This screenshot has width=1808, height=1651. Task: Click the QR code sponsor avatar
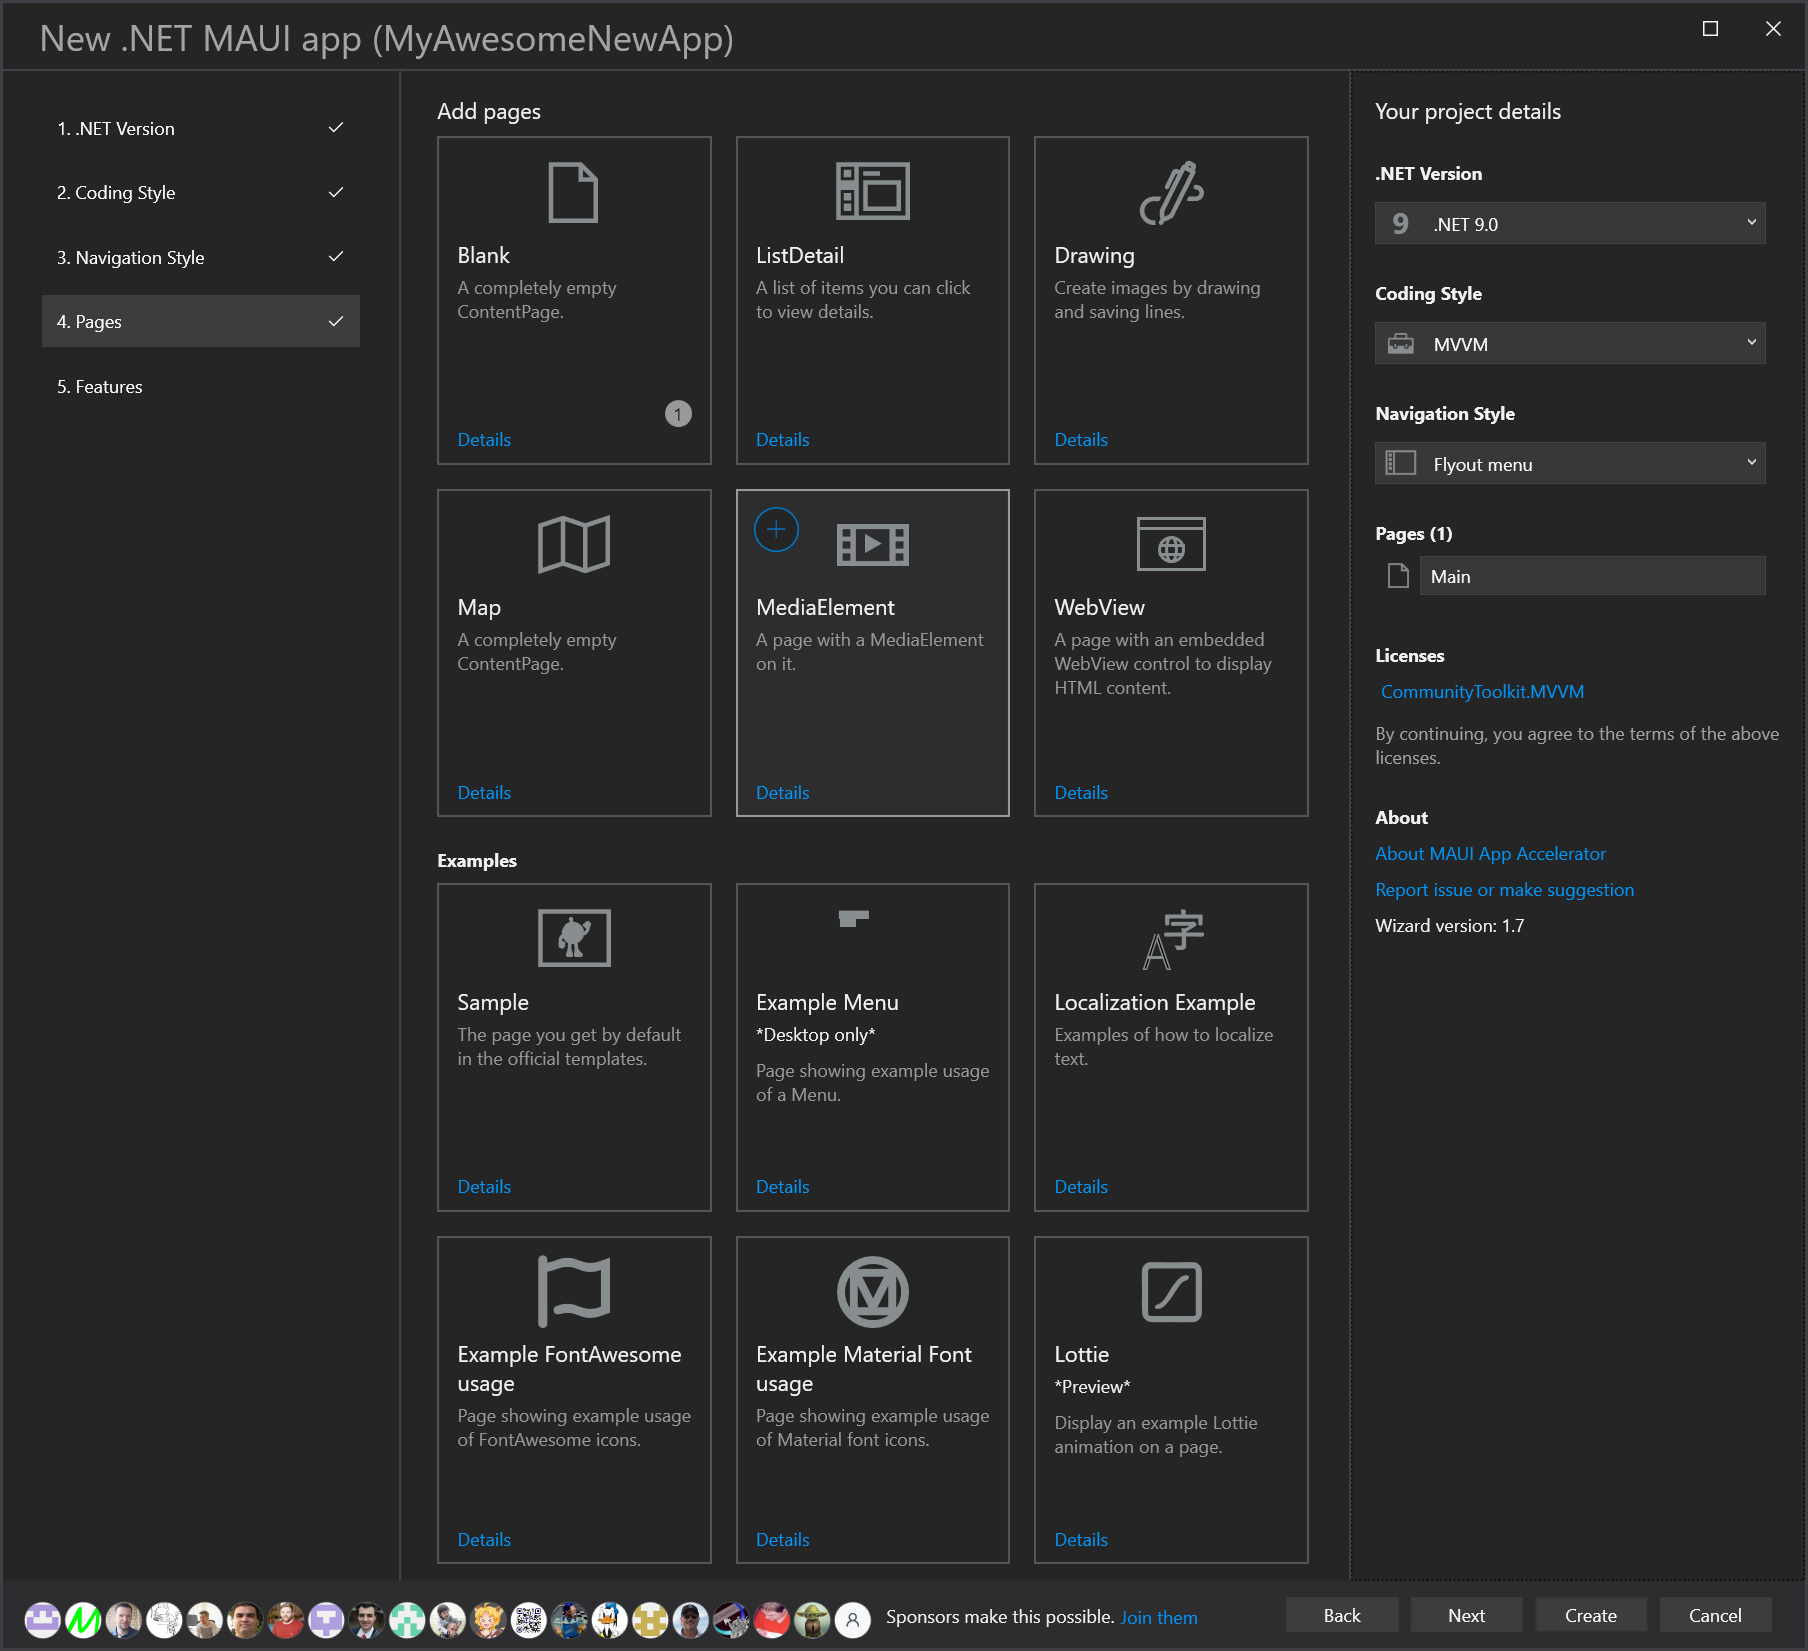tap(529, 1619)
